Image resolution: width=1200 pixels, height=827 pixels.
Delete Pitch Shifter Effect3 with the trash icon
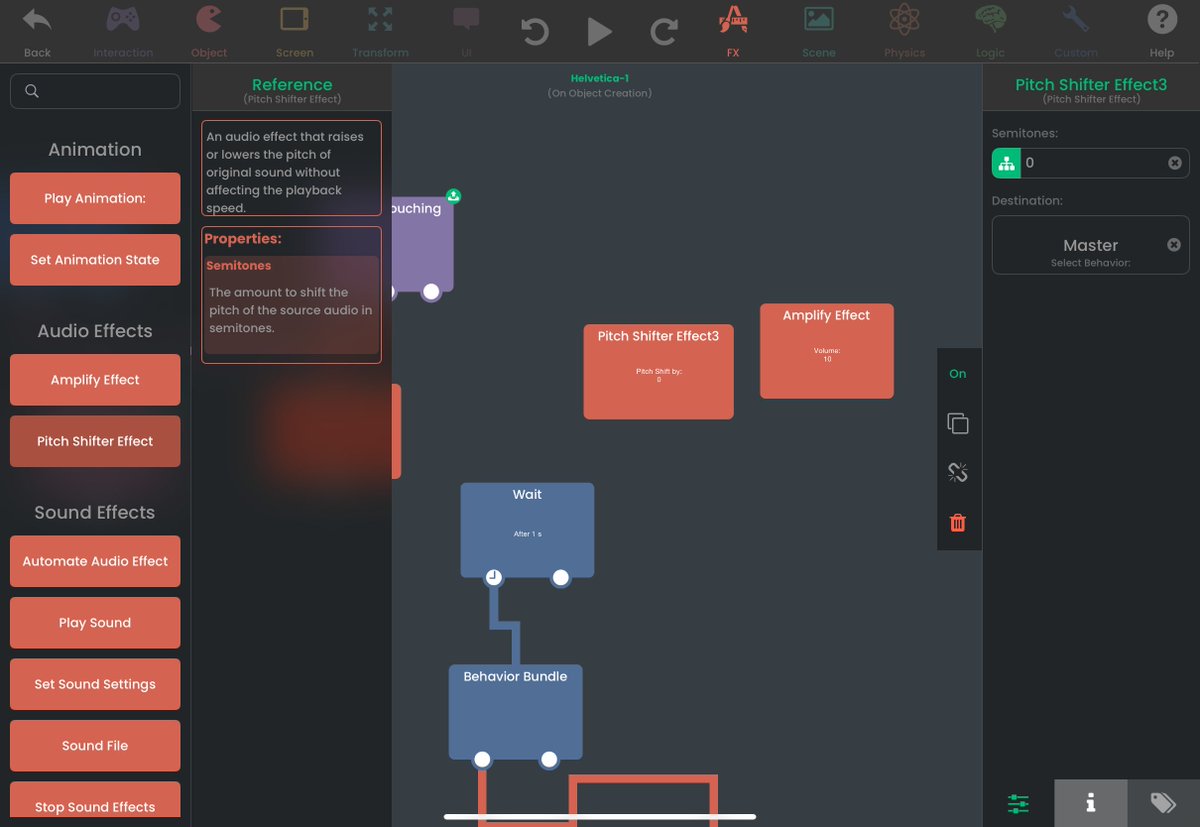coord(958,522)
